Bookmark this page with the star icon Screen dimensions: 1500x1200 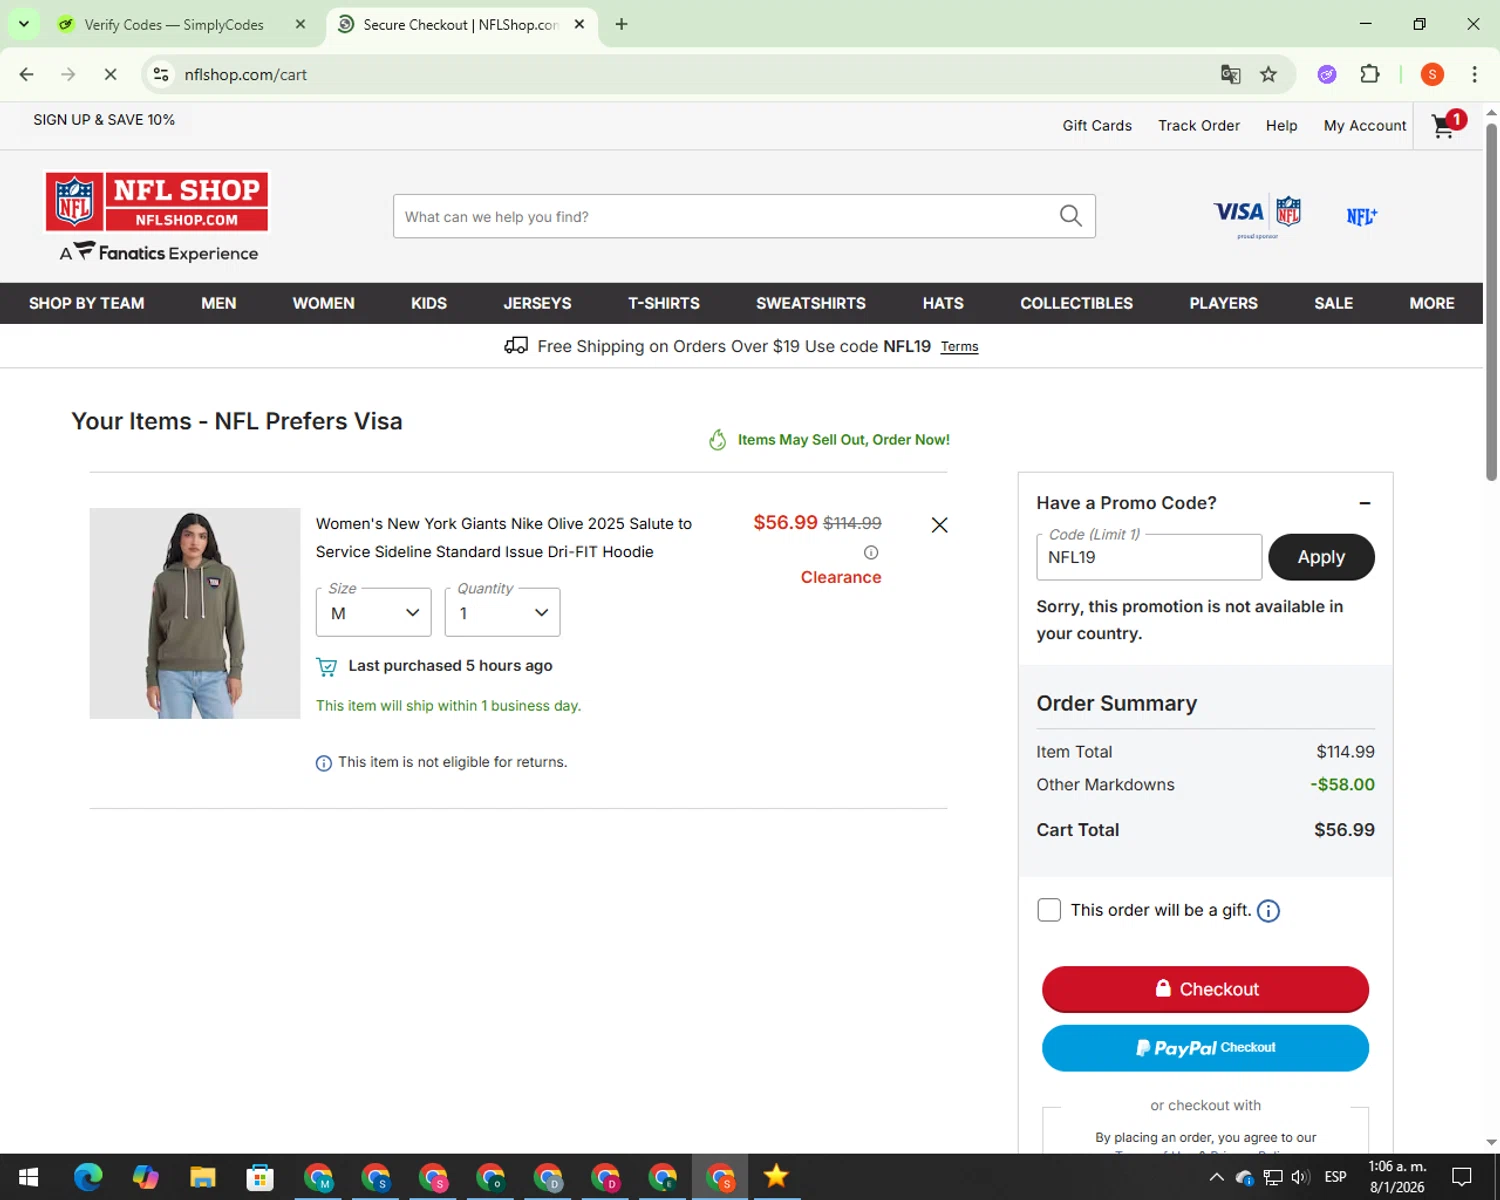[1268, 74]
